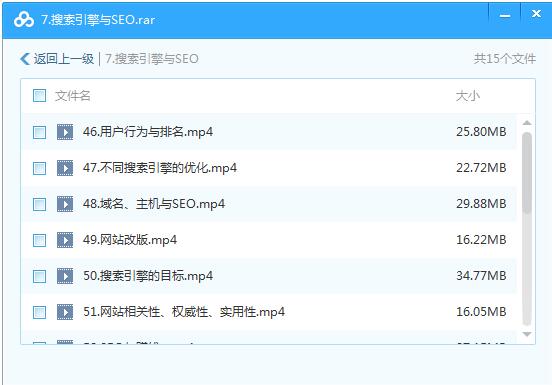552x385 pixels.
Task: Open the 7.搜索引擎与SEO breadcrumb folder
Action: point(152,59)
